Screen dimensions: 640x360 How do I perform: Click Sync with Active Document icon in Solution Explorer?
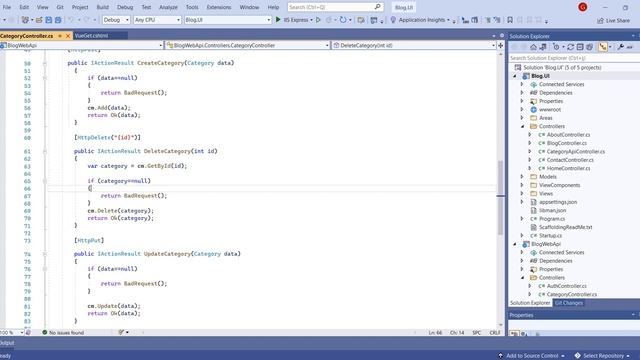571,47
